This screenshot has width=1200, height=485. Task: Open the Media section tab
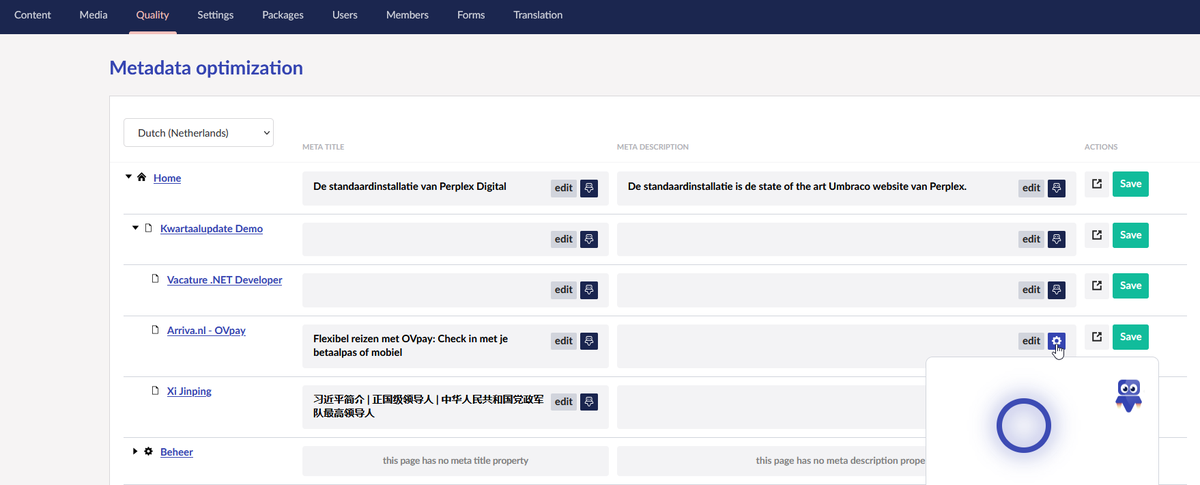93,15
